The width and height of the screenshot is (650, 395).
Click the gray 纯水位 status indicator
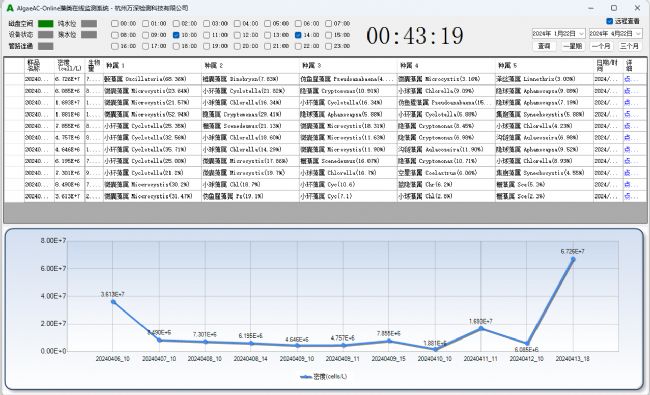coord(89,24)
